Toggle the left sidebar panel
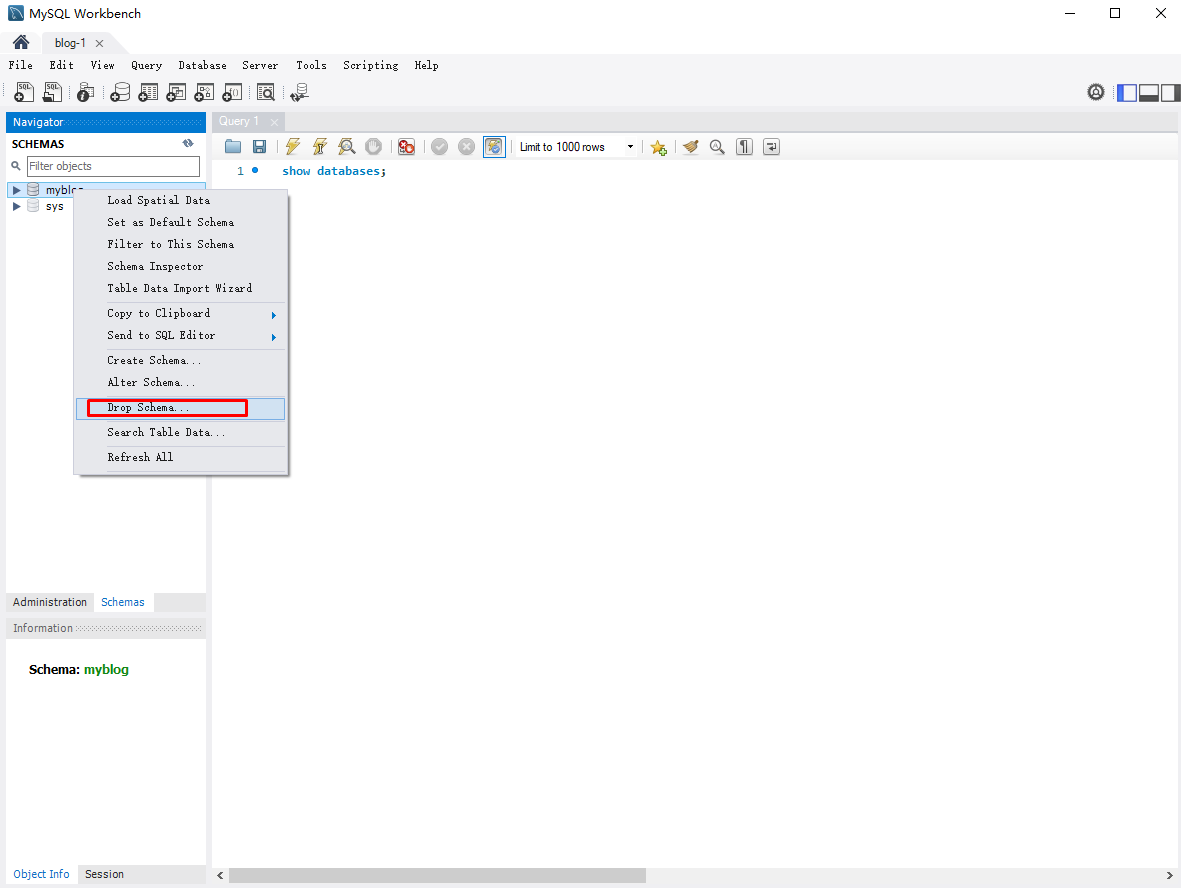The width and height of the screenshot is (1181, 888). pyautogui.click(x=1127, y=93)
